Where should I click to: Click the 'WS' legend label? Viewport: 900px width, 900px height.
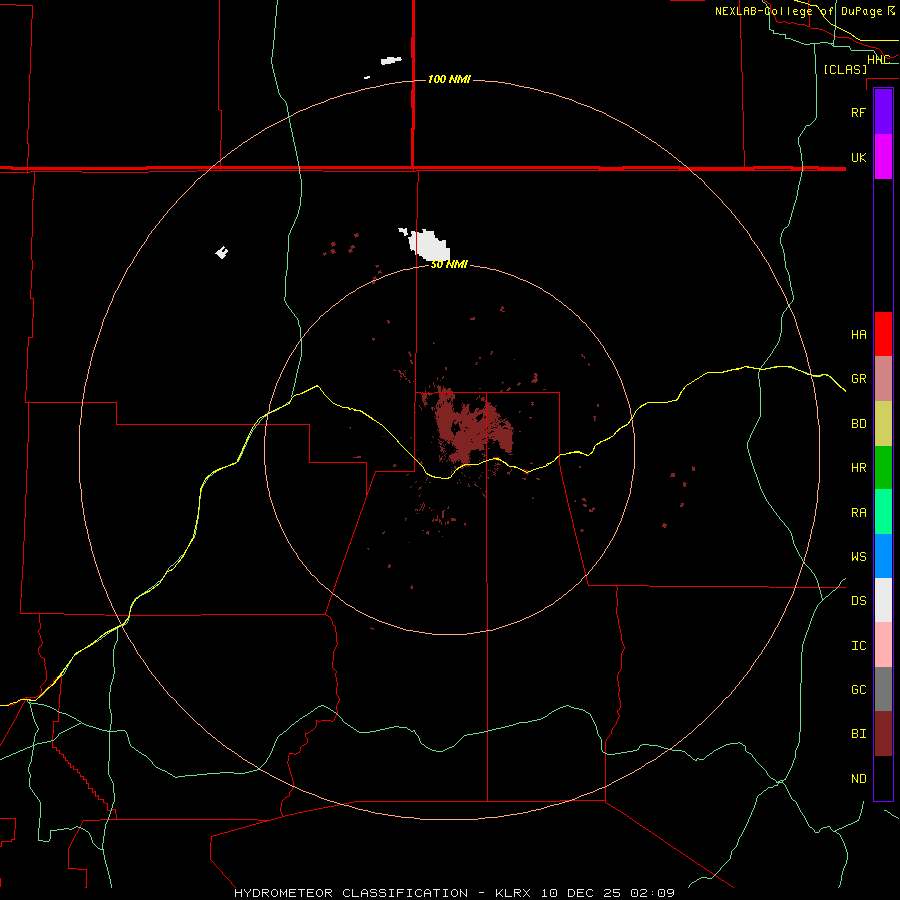pyautogui.click(x=858, y=556)
